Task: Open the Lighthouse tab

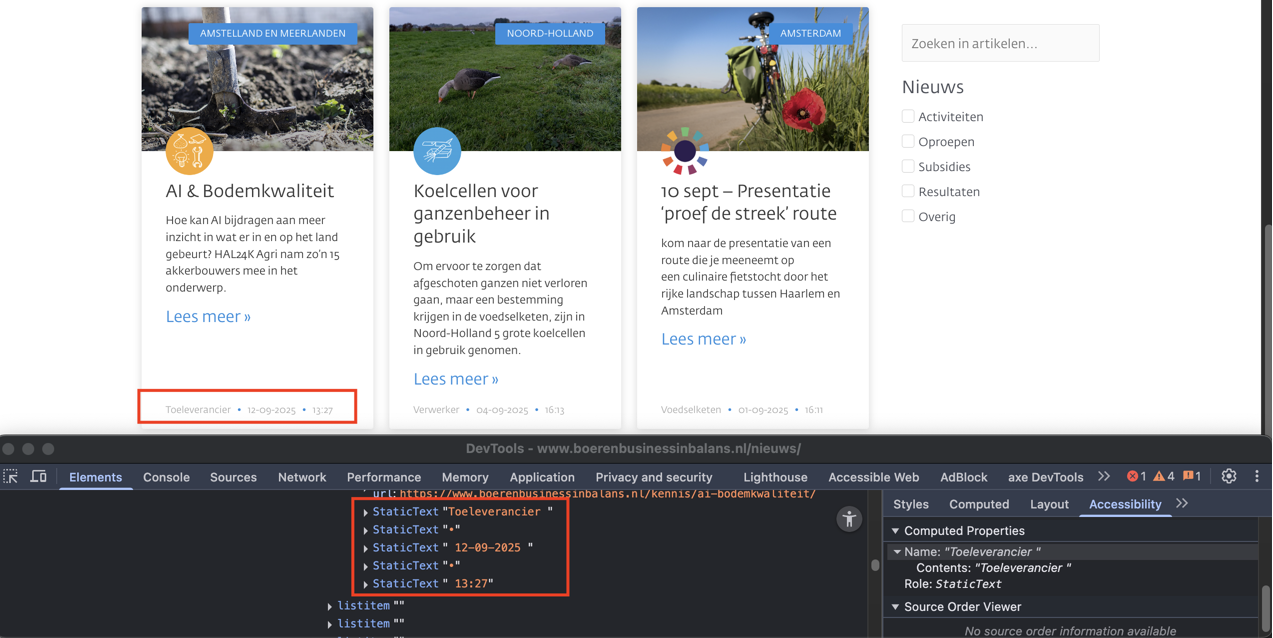Action: point(775,477)
